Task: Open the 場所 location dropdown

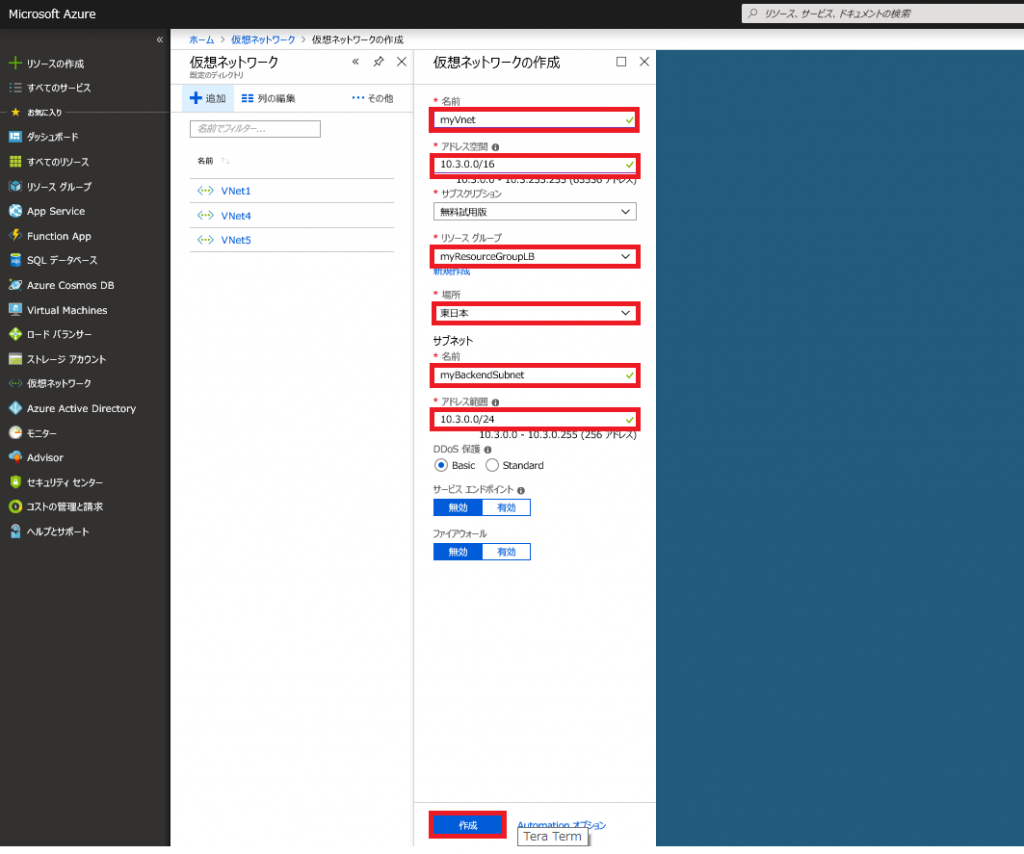Action: 535,313
